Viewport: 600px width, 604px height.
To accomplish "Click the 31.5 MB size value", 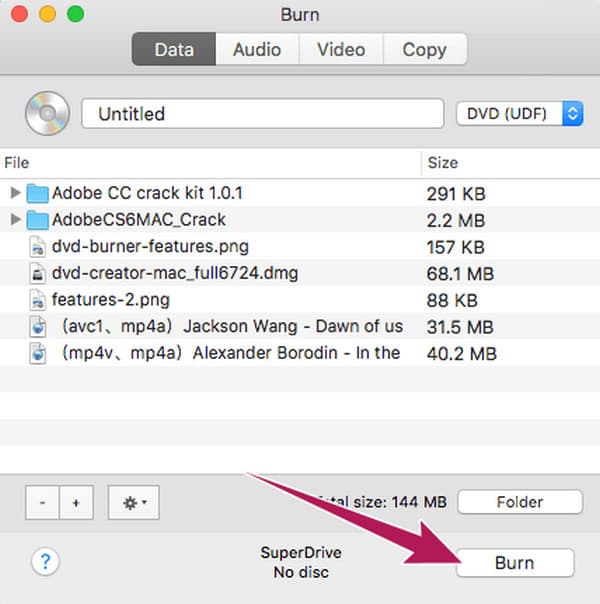I will (x=460, y=327).
